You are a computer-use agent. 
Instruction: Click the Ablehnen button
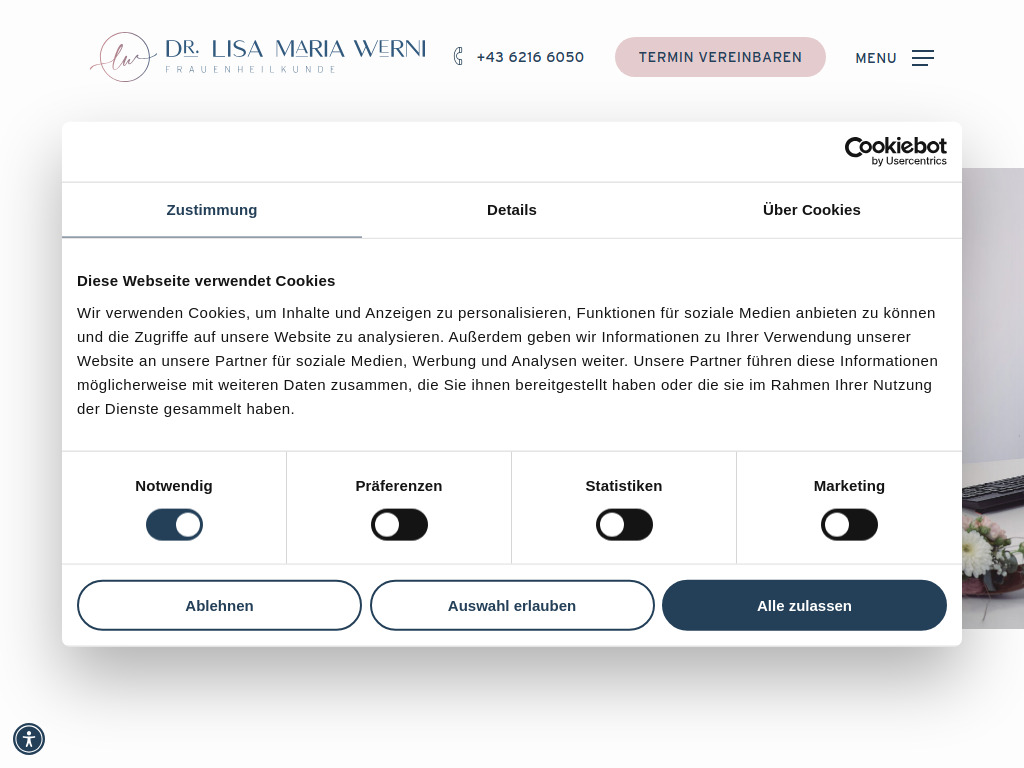(219, 605)
